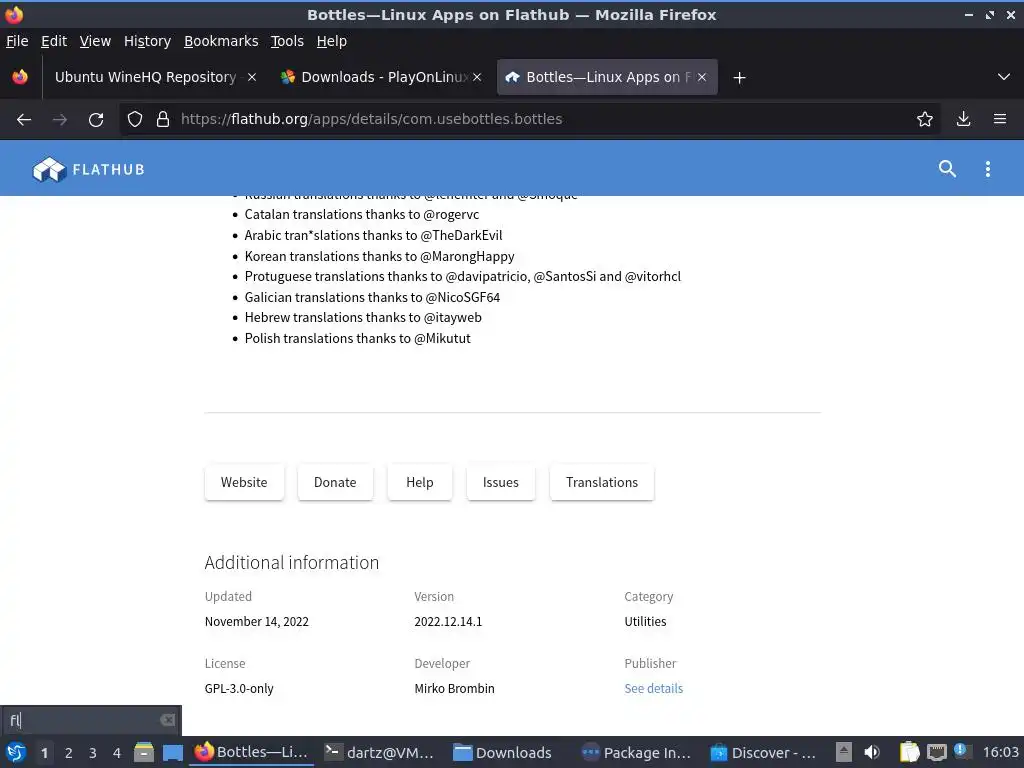
Task: Open the clipboard manager tray icon
Action: (908, 752)
